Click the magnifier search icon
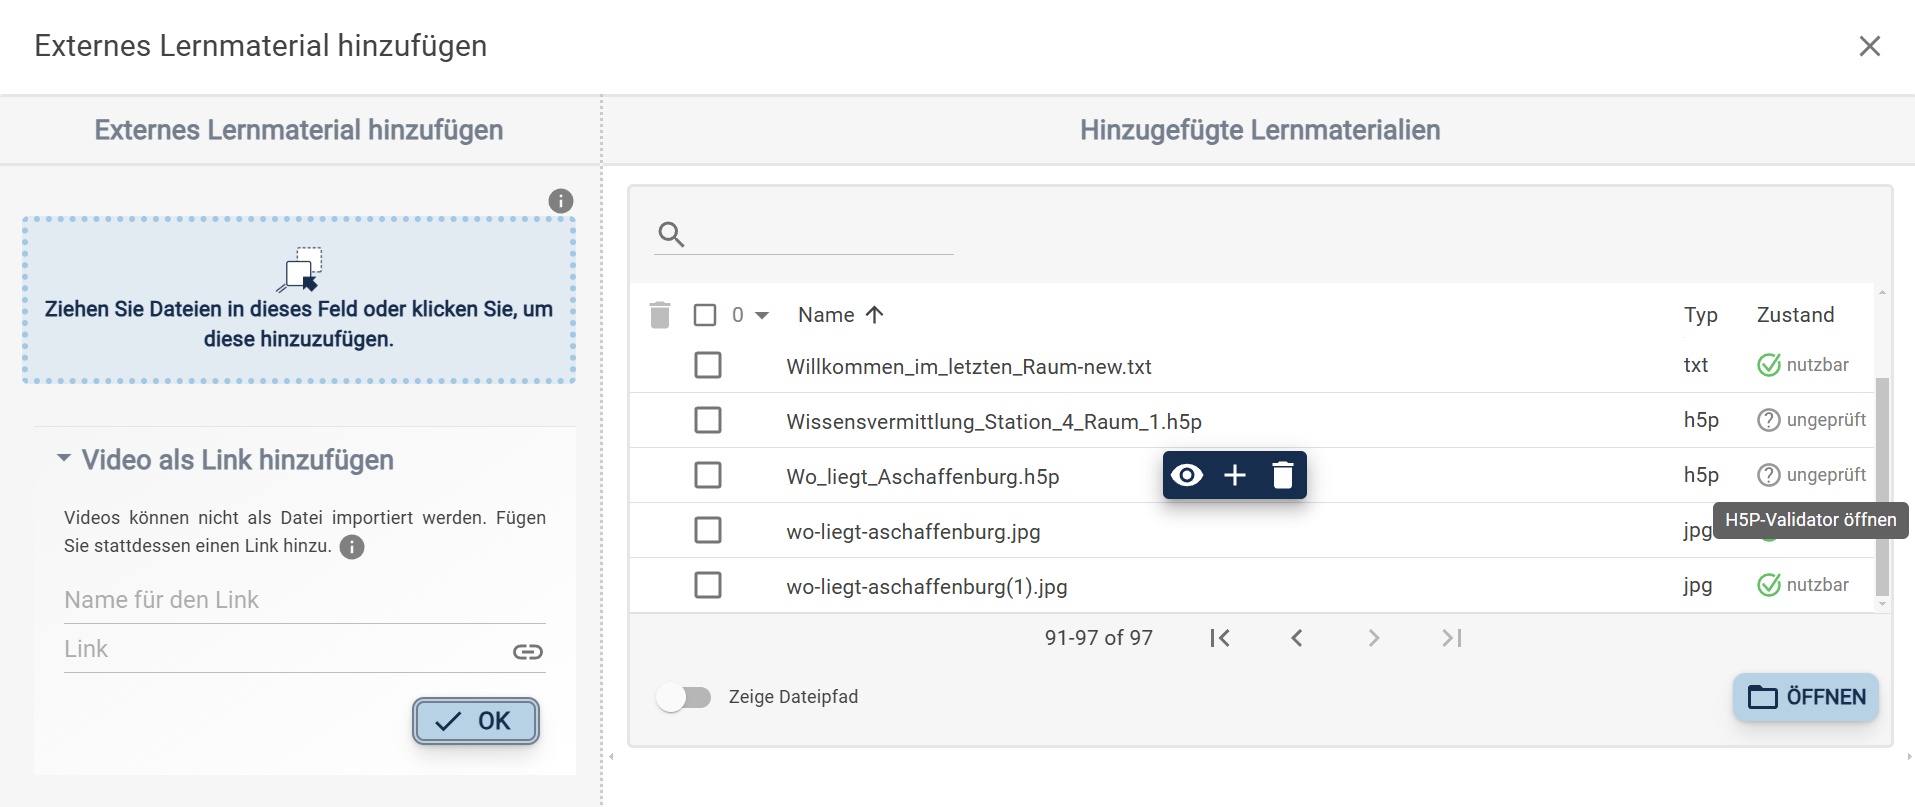The width and height of the screenshot is (1915, 807). pos(671,234)
